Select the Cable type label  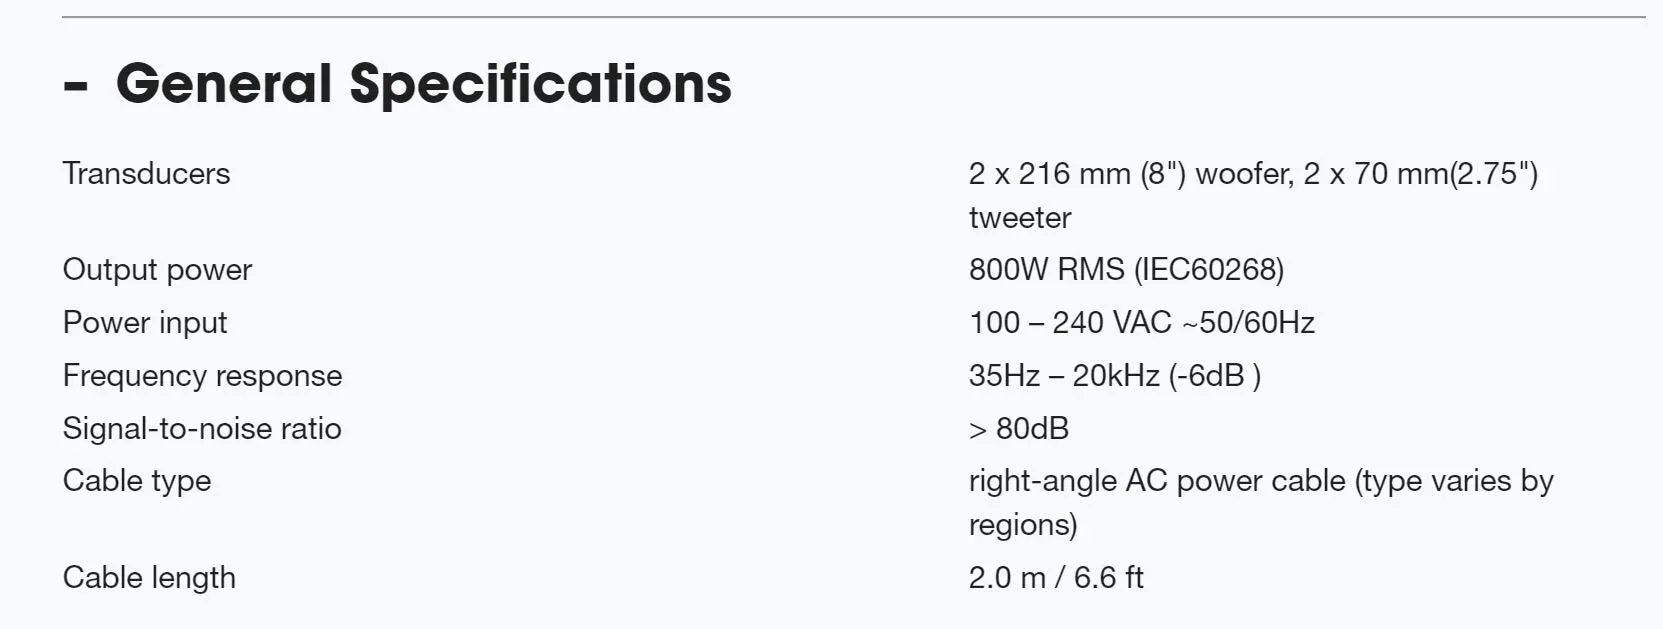point(137,480)
